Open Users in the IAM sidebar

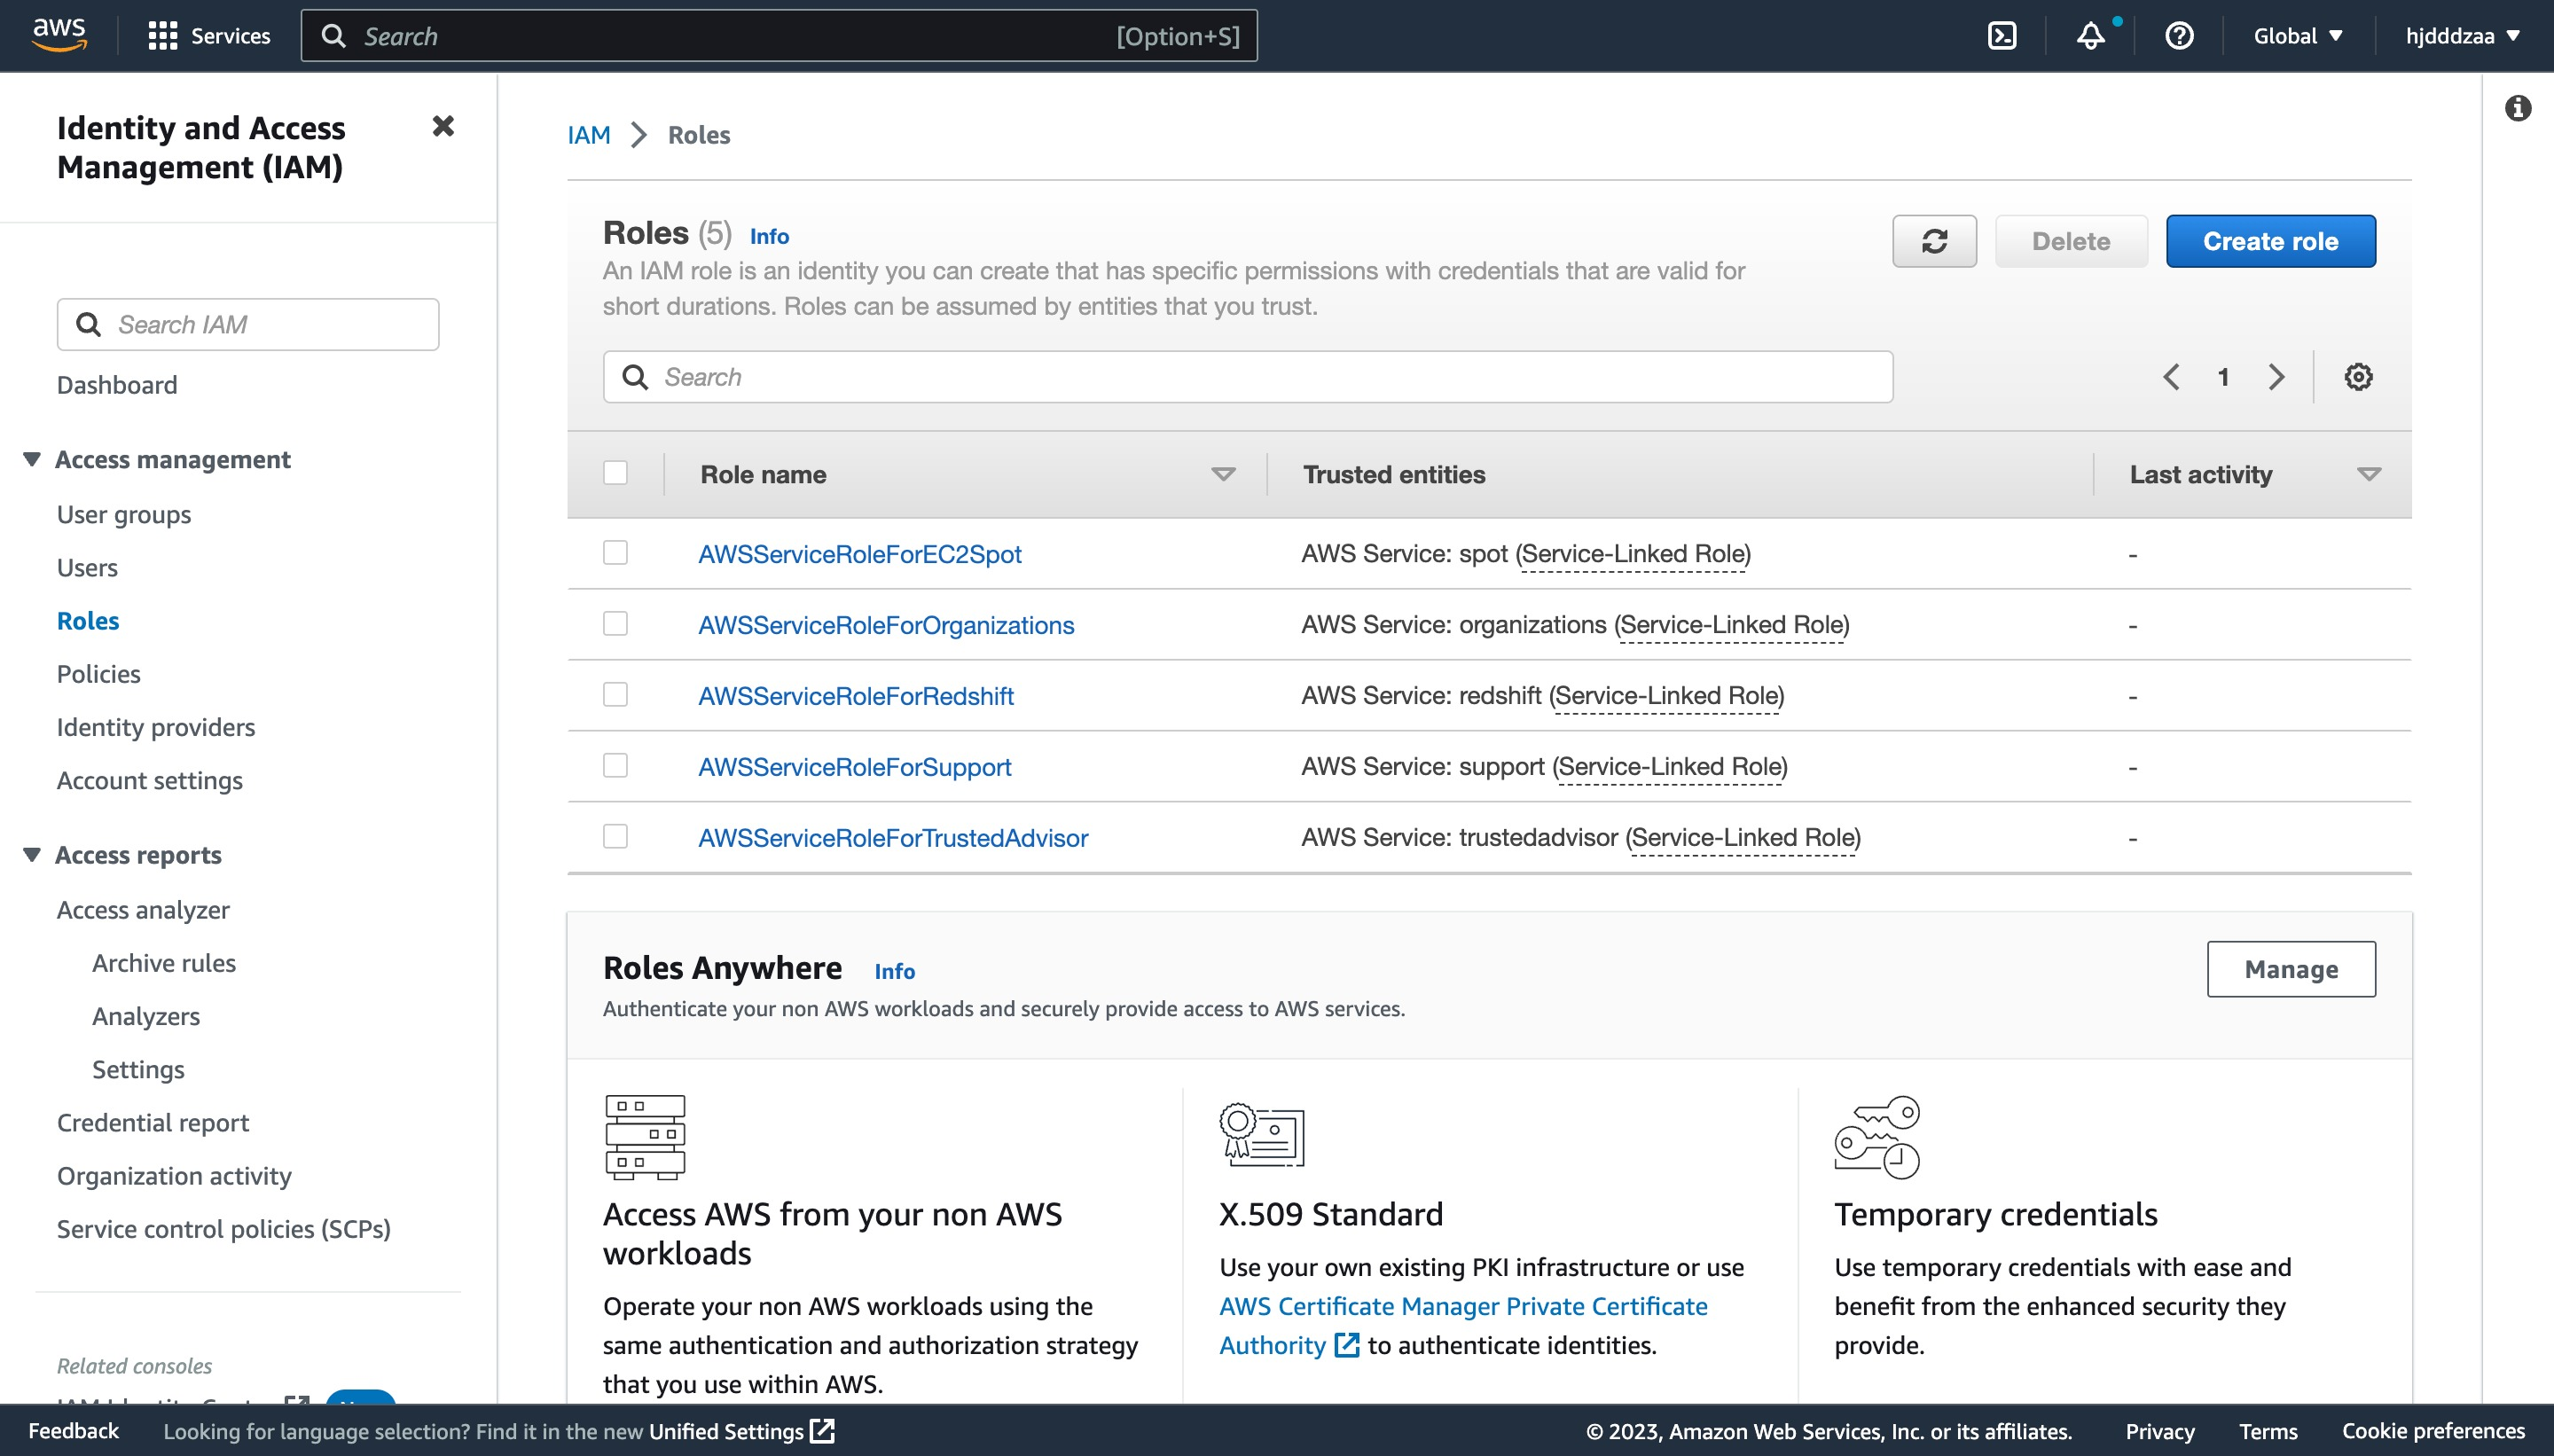click(87, 567)
